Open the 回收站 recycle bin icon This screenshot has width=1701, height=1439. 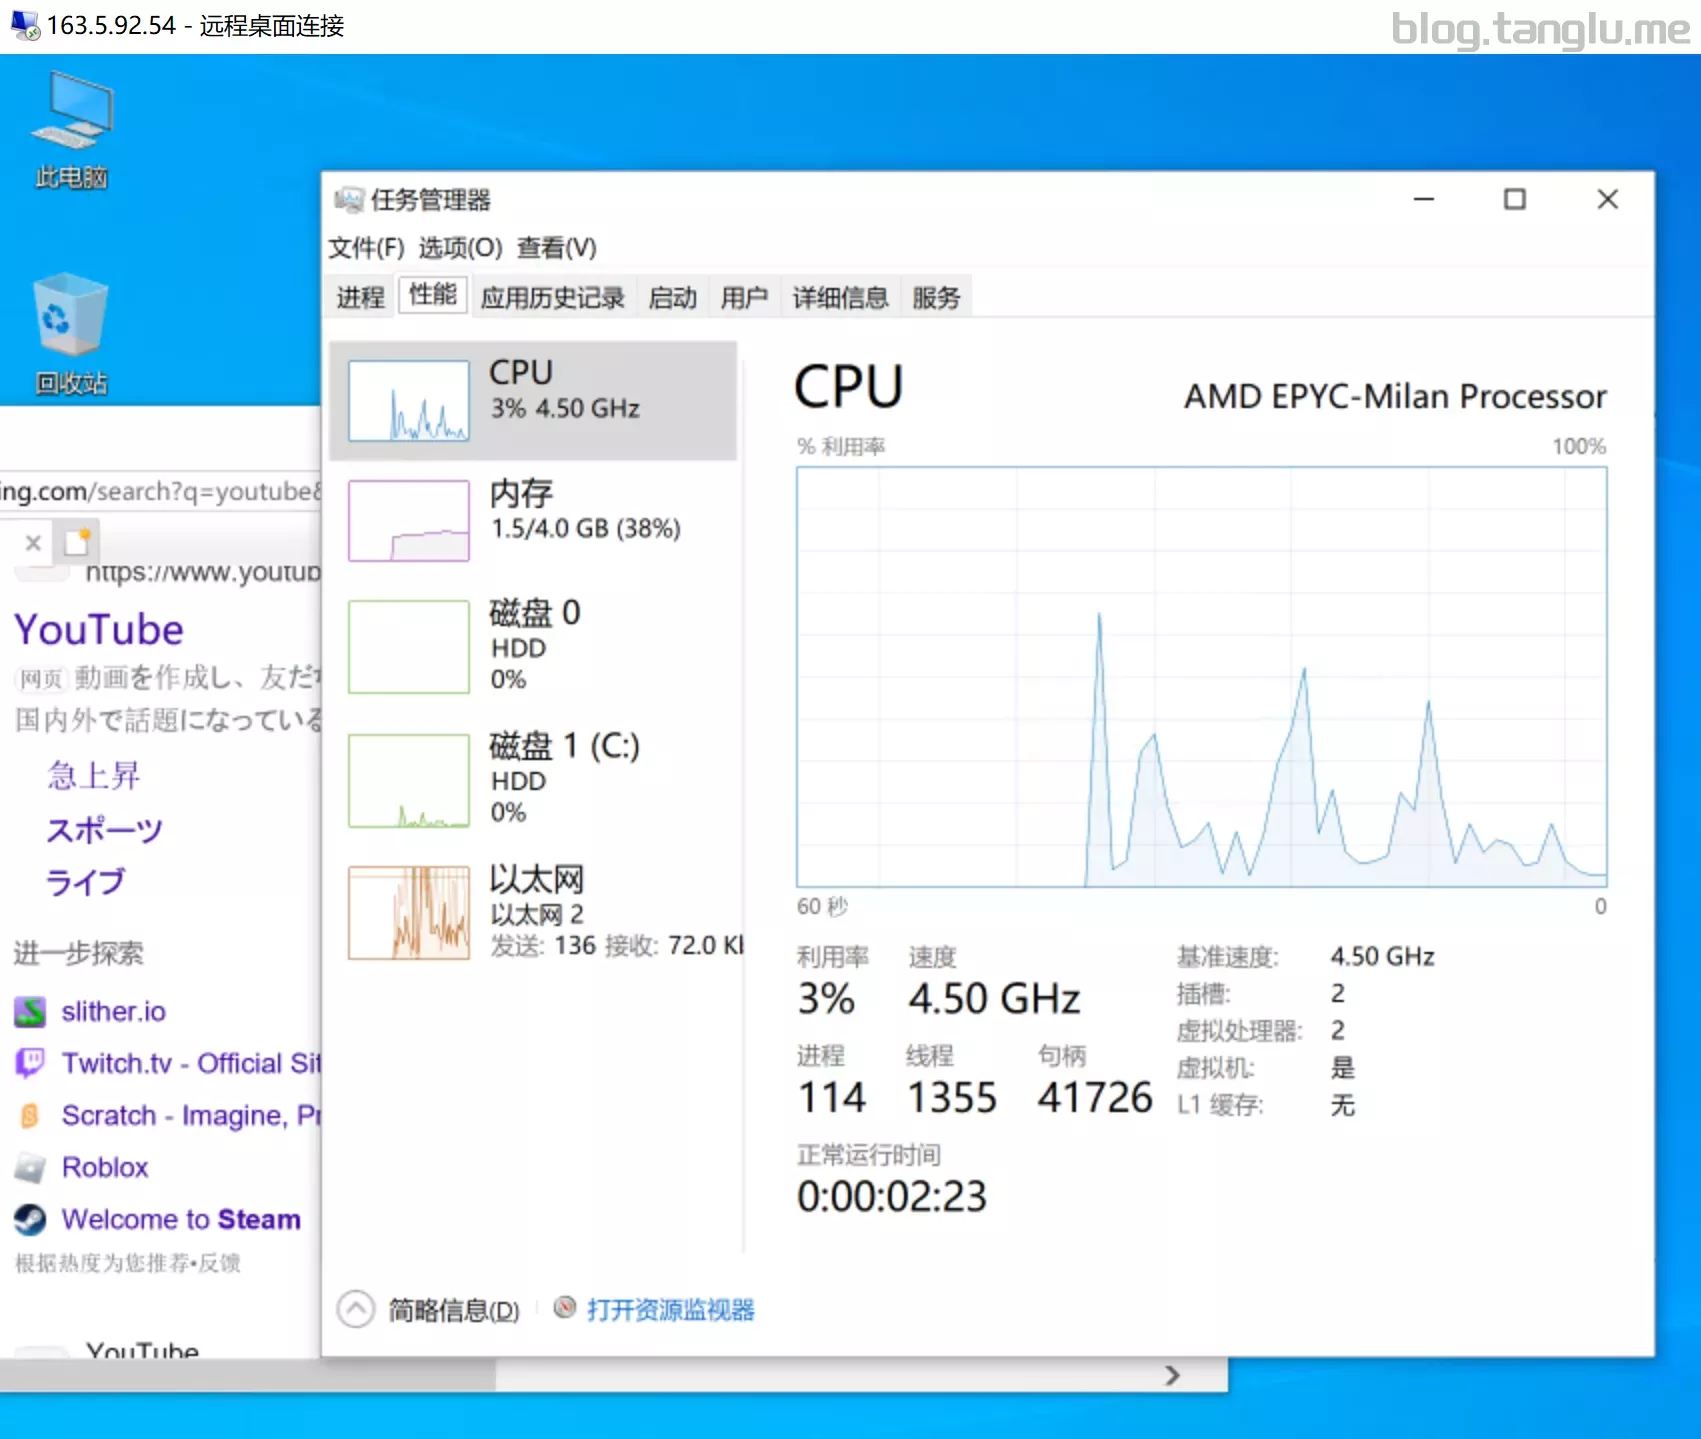pyautogui.click(x=72, y=335)
